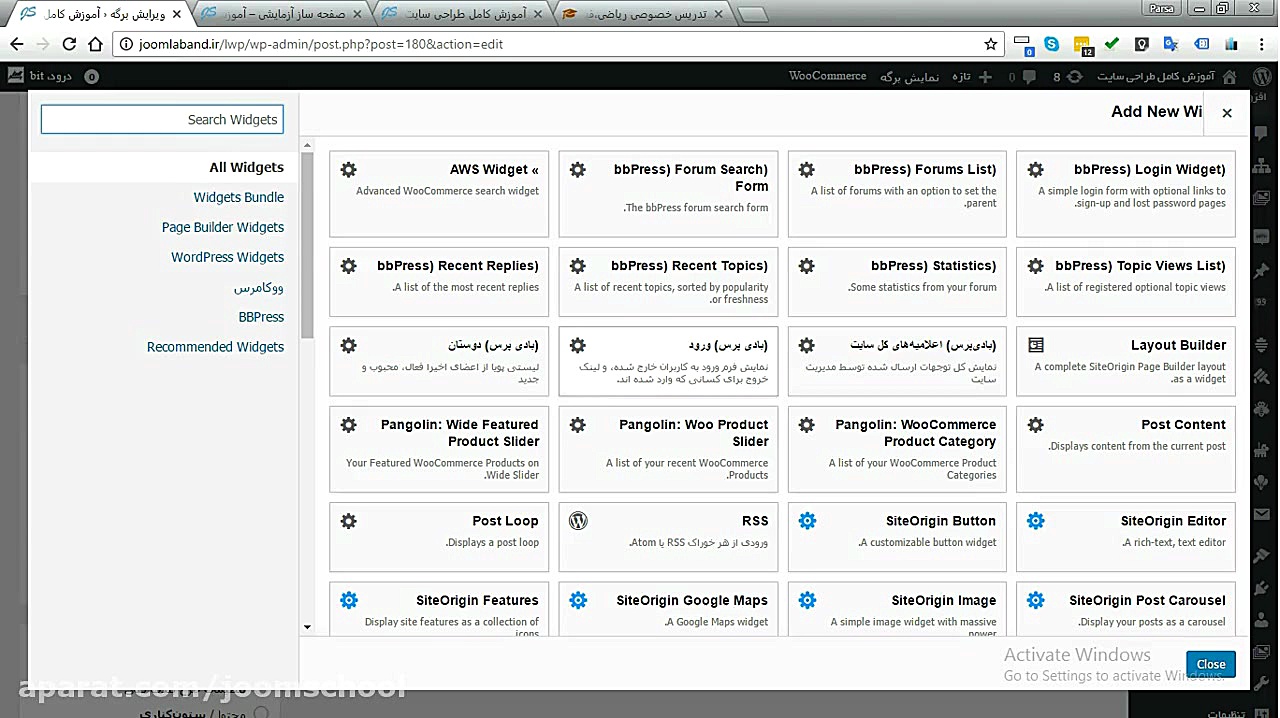Close the Add New Widget dialog with X
The width and height of the screenshot is (1280, 718).
tap(1227, 113)
